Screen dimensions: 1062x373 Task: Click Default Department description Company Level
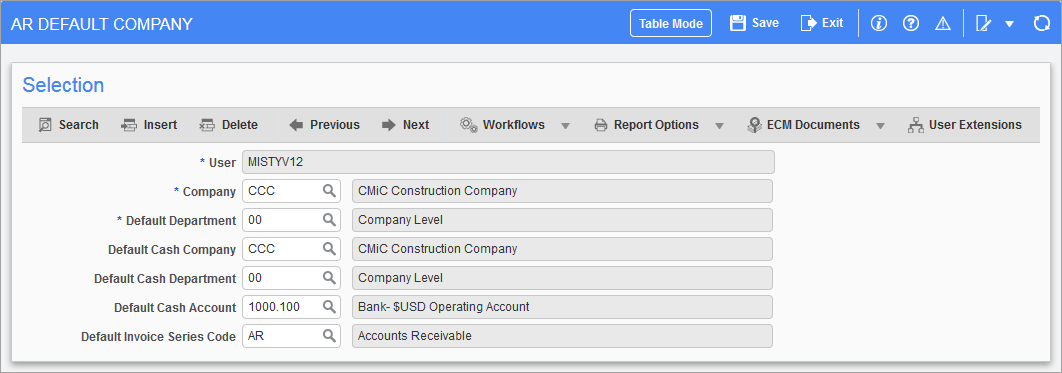(562, 220)
